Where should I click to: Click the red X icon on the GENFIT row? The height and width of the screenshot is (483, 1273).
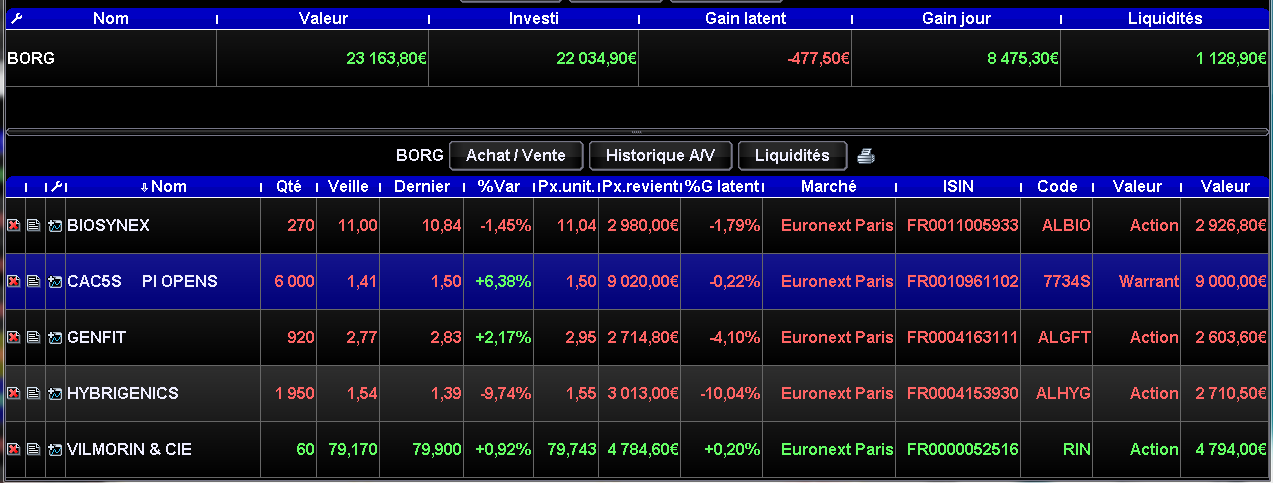click(x=13, y=338)
